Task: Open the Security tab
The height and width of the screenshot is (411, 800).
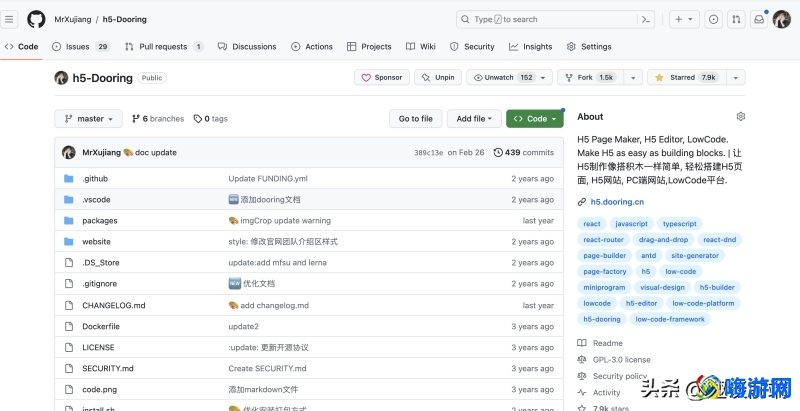Action: click(x=472, y=46)
